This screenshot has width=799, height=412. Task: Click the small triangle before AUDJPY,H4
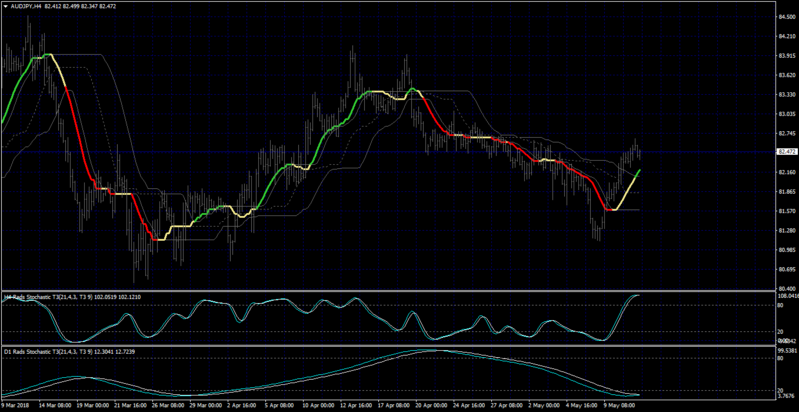[5, 7]
